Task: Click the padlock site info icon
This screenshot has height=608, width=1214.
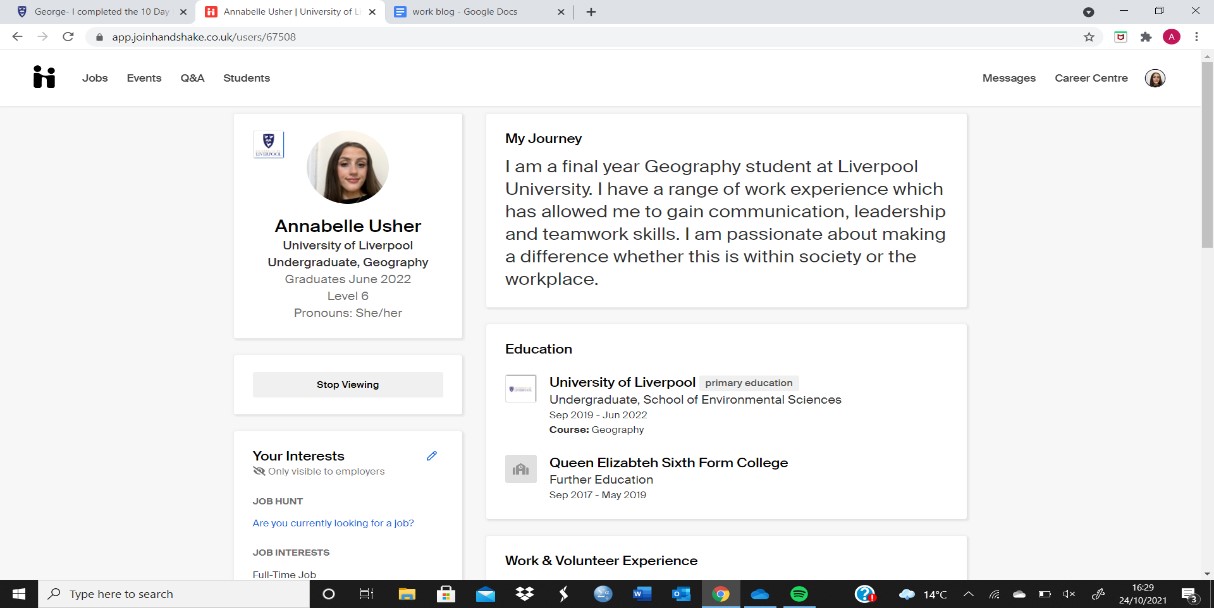Action: click(99, 37)
